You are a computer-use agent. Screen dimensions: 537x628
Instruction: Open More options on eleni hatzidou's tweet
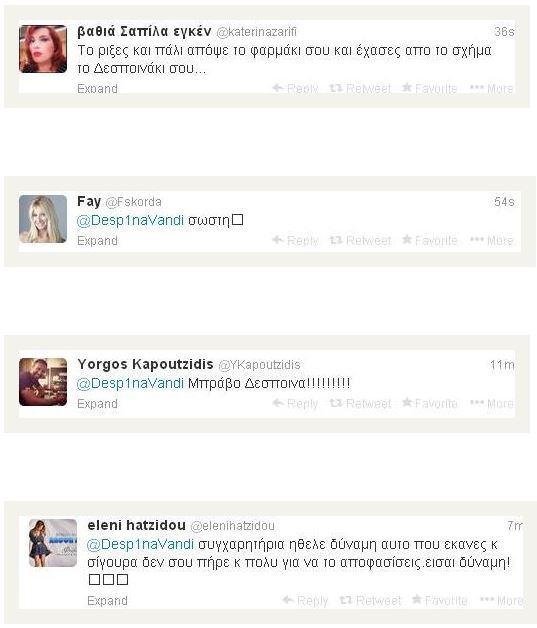click(x=501, y=600)
